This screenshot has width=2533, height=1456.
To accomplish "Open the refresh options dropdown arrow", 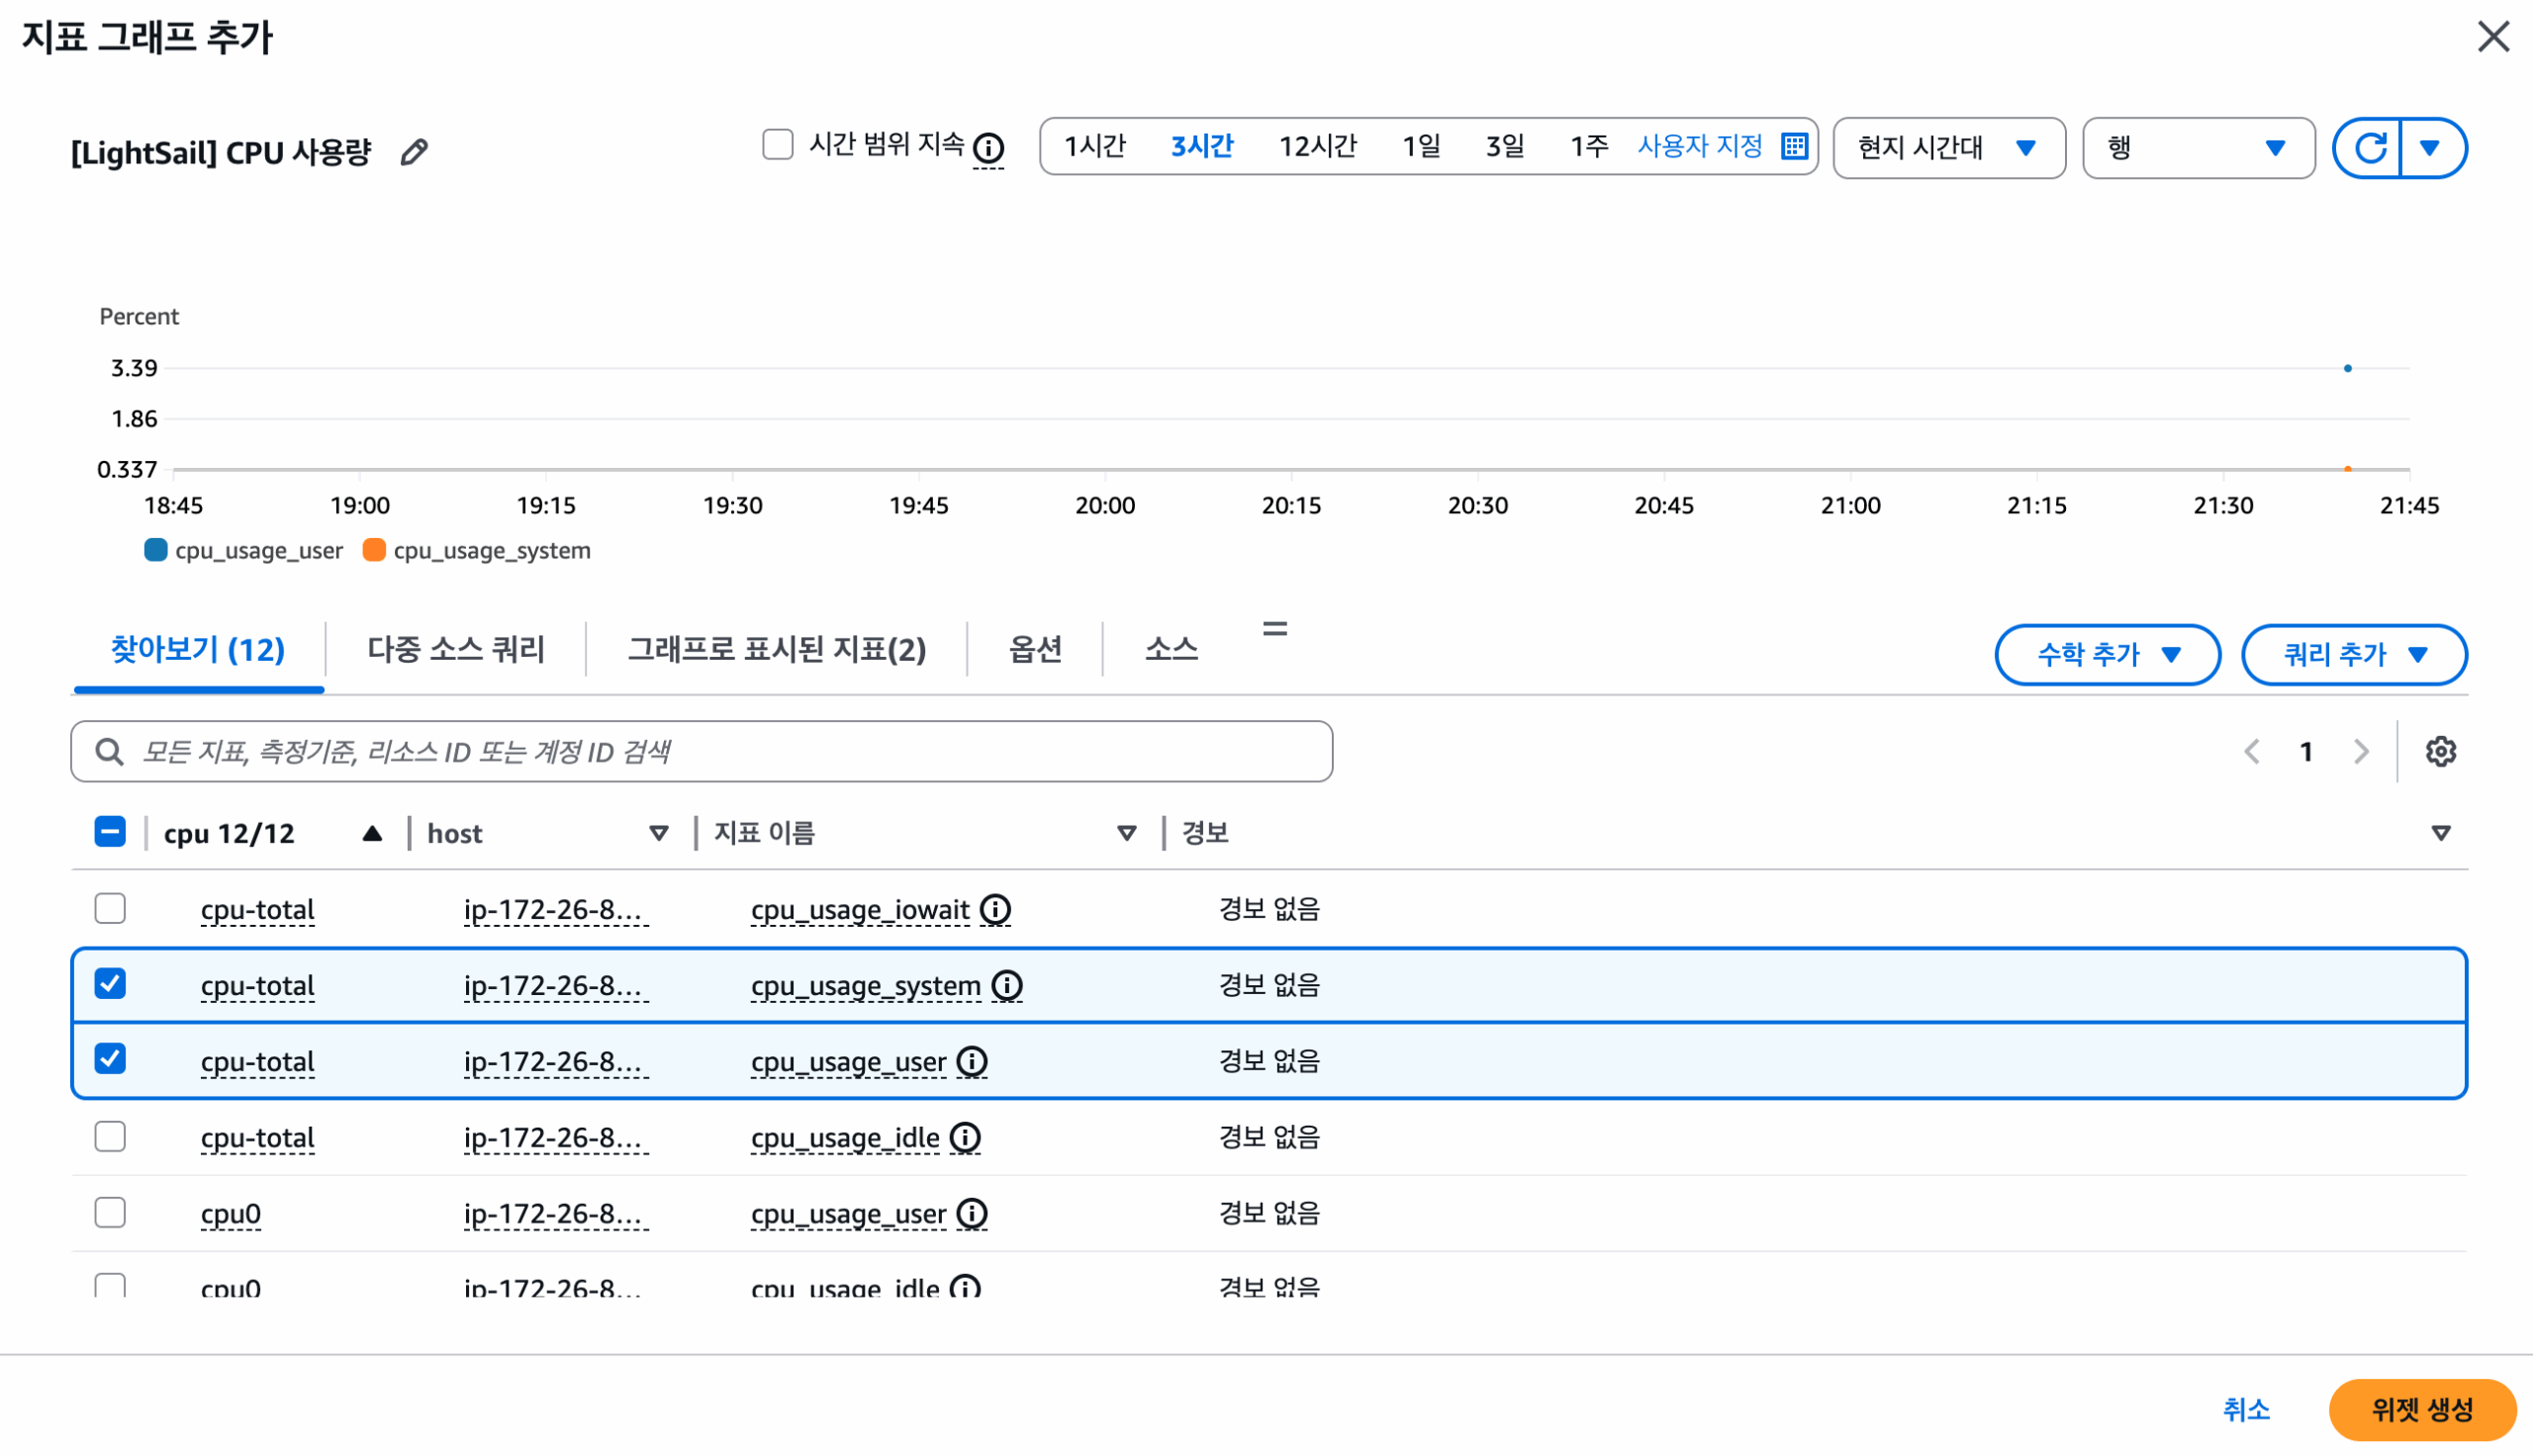I will (2431, 148).
